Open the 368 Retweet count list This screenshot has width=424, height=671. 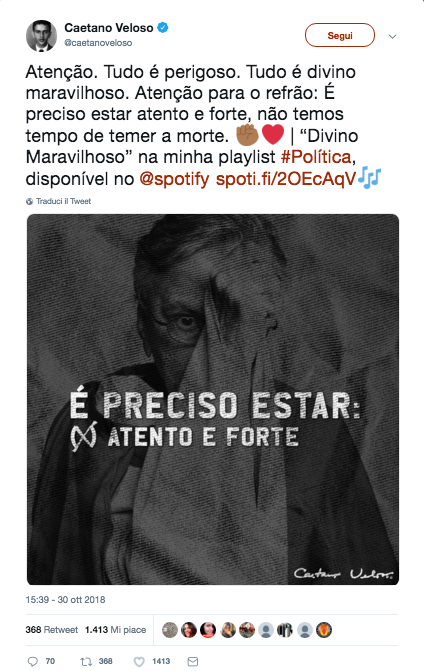pos(52,630)
